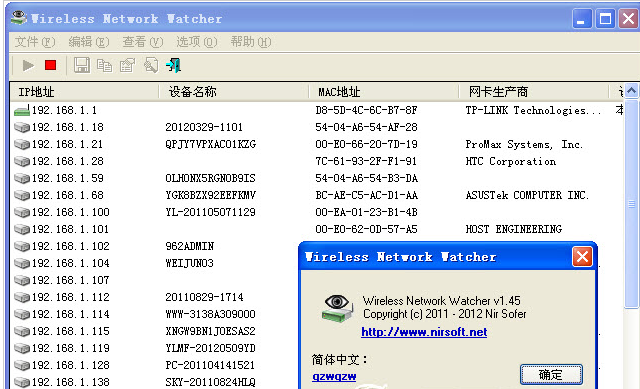This screenshot has height=389, width=640.
Task: Open the 选项(O) menu
Action: point(197,42)
